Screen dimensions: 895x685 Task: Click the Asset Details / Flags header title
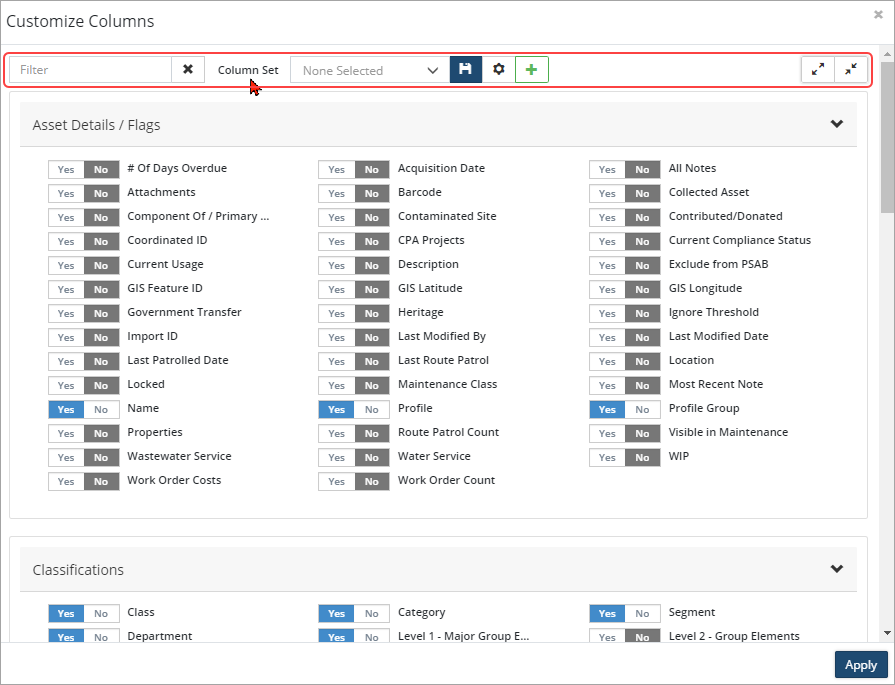click(96, 125)
